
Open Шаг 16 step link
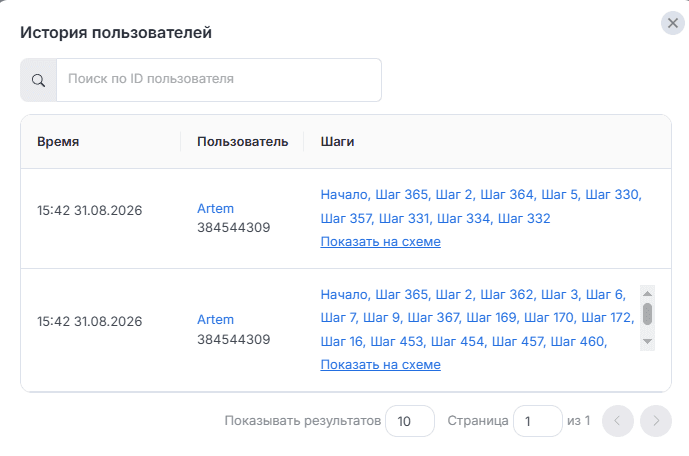tap(341, 341)
